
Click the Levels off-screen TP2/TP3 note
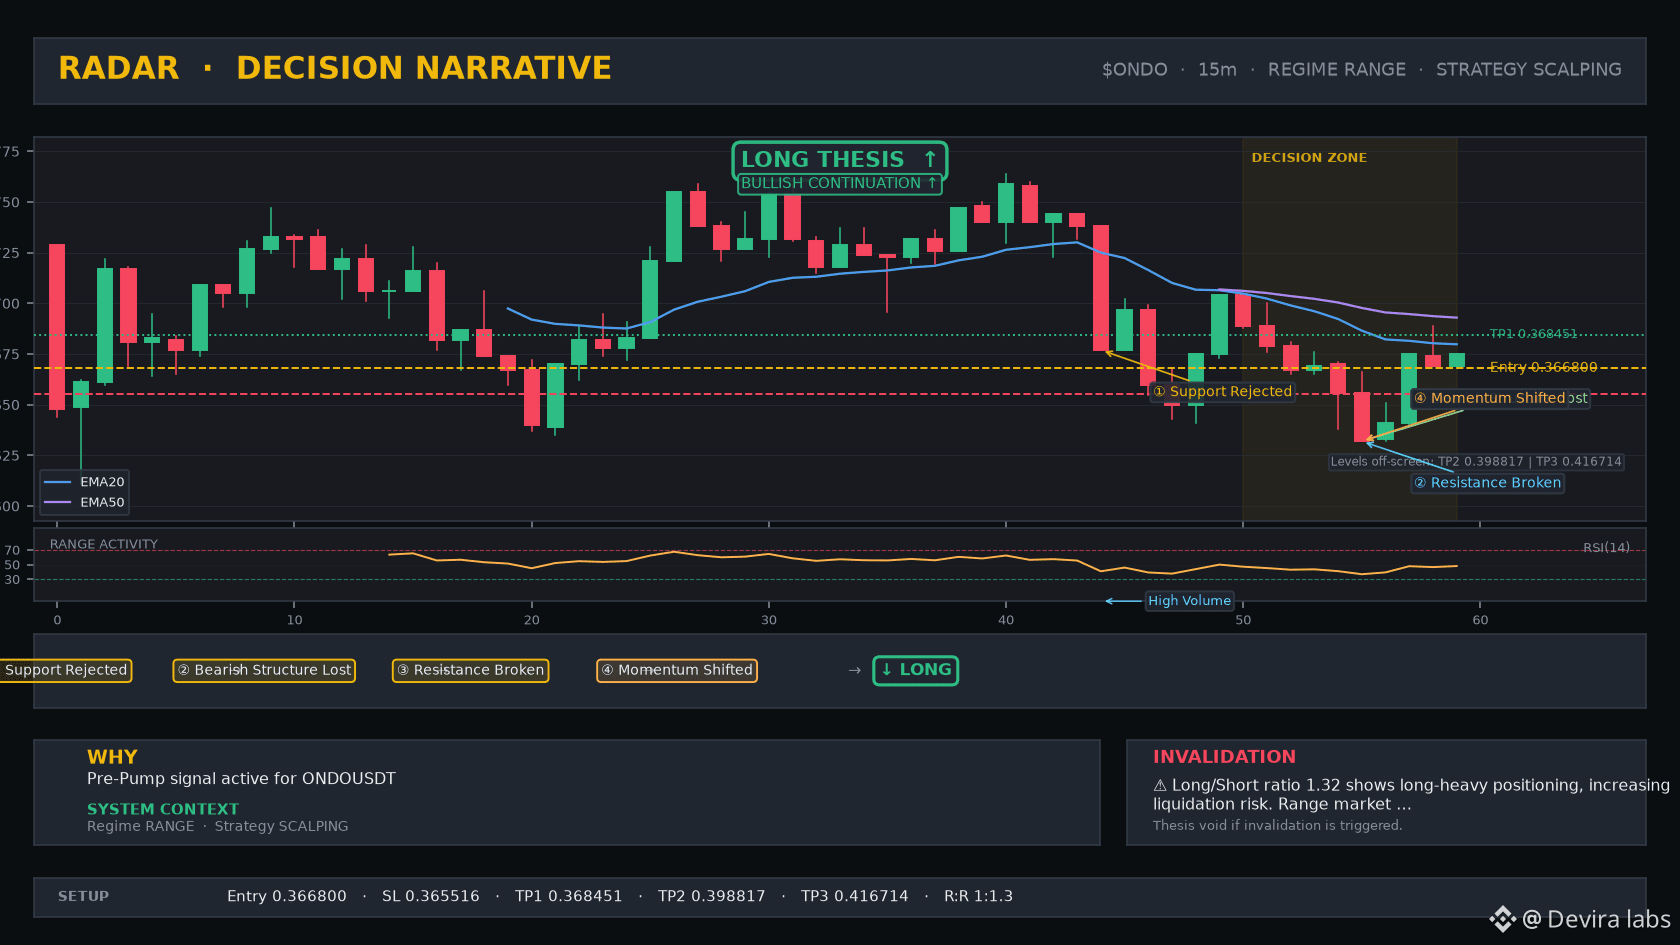click(1476, 462)
